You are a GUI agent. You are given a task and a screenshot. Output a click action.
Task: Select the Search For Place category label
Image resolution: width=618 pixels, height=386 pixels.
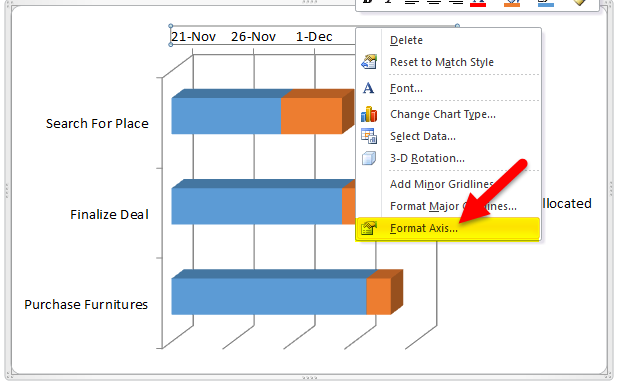[x=97, y=124]
